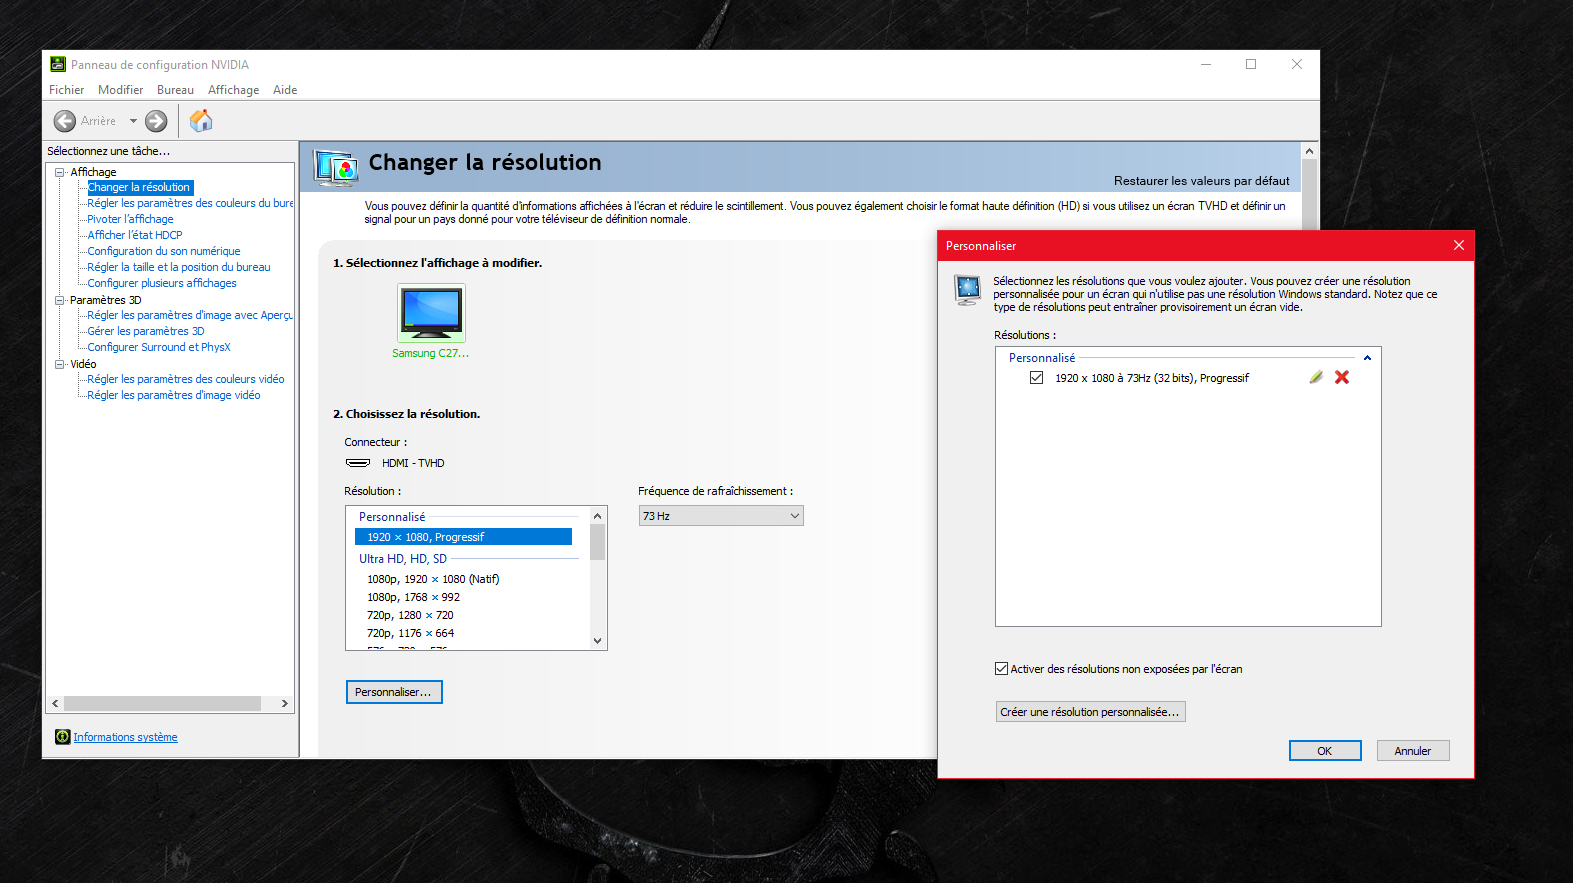Maximize the NVIDIA control panel window
The height and width of the screenshot is (883, 1573).
coord(1251,64)
